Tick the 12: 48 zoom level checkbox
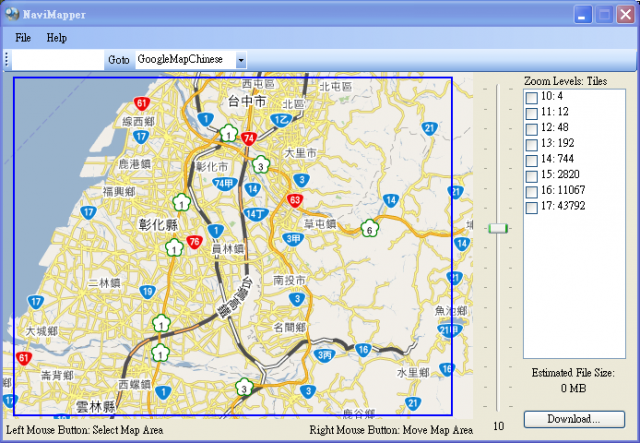The width and height of the screenshot is (640, 443). [x=531, y=129]
